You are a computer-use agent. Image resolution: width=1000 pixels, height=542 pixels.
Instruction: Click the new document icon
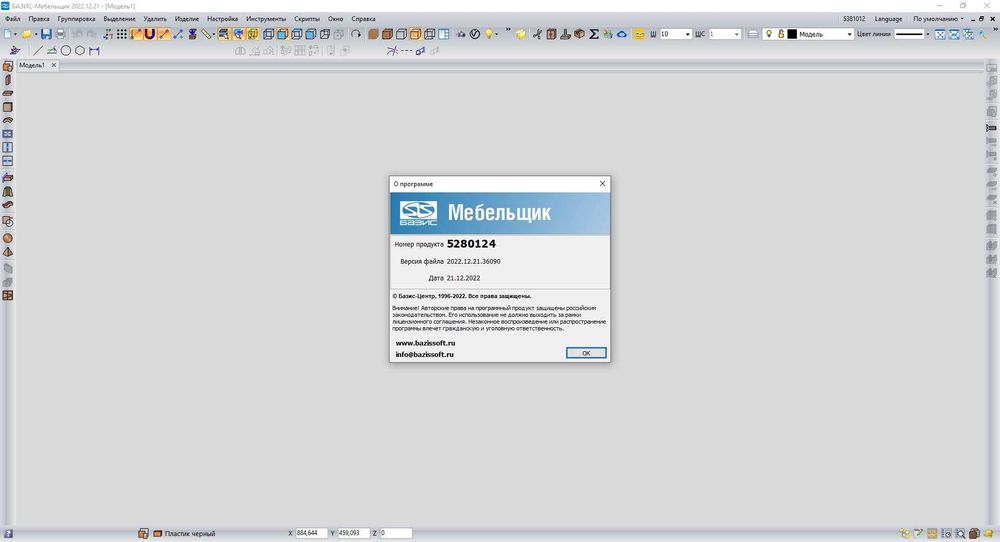tap(8, 34)
